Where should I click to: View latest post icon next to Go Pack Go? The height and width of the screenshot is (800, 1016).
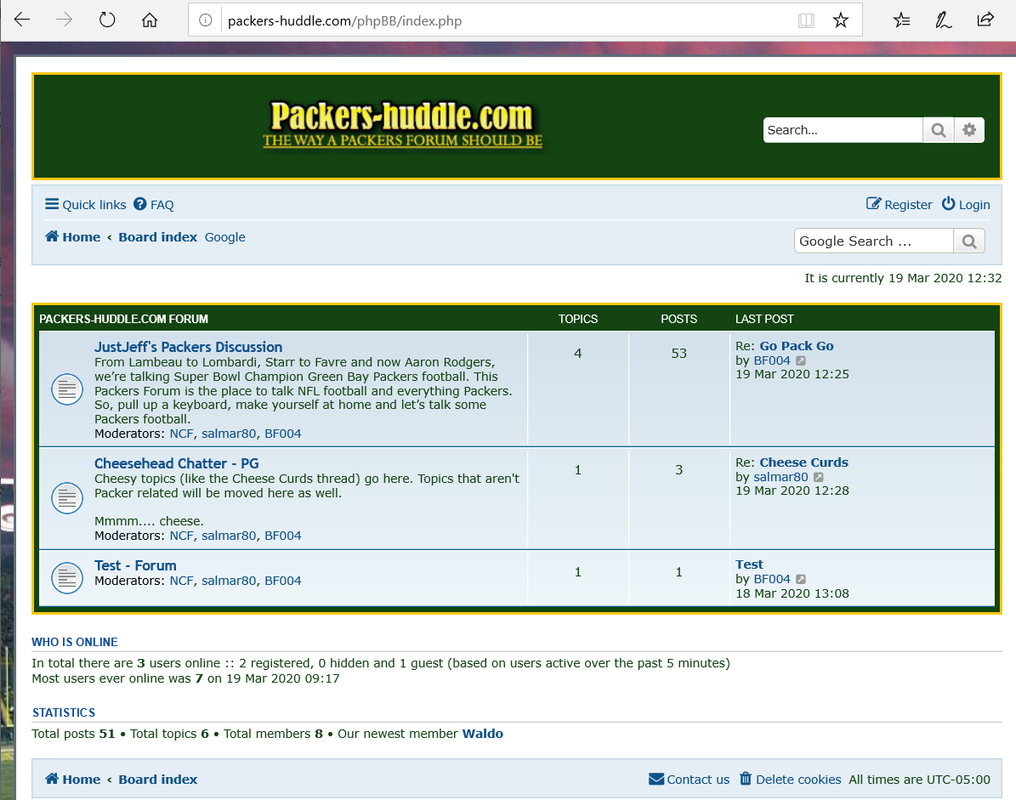[x=801, y=361]
